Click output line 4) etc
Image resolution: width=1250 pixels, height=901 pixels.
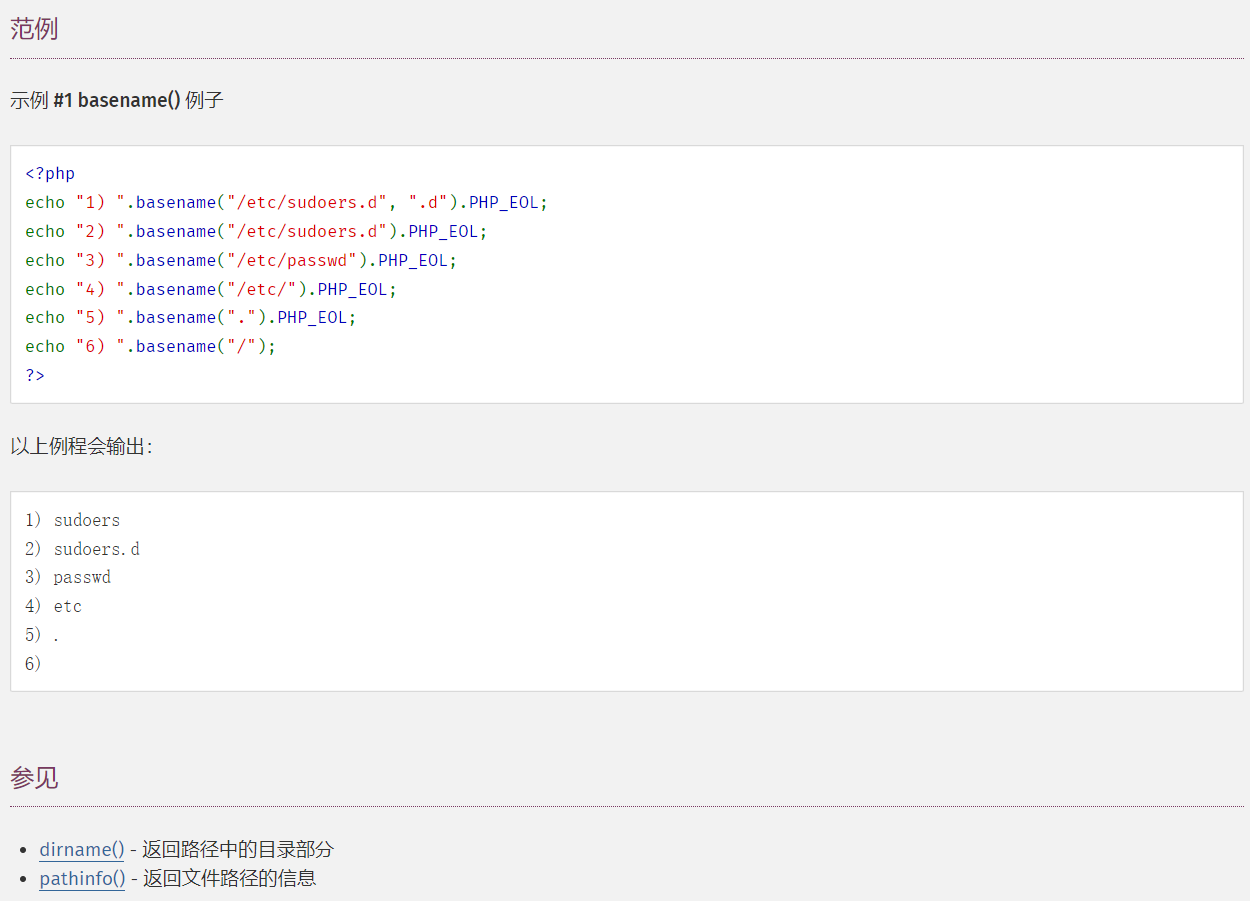click(x=54, y=606)
